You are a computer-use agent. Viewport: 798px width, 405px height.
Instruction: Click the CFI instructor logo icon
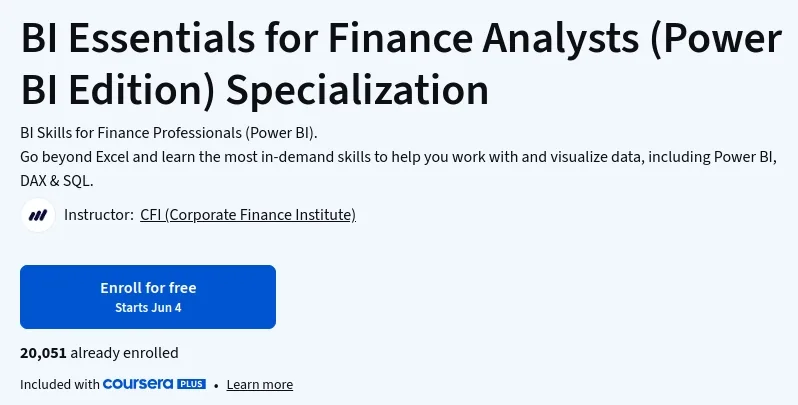click(38, 215)
